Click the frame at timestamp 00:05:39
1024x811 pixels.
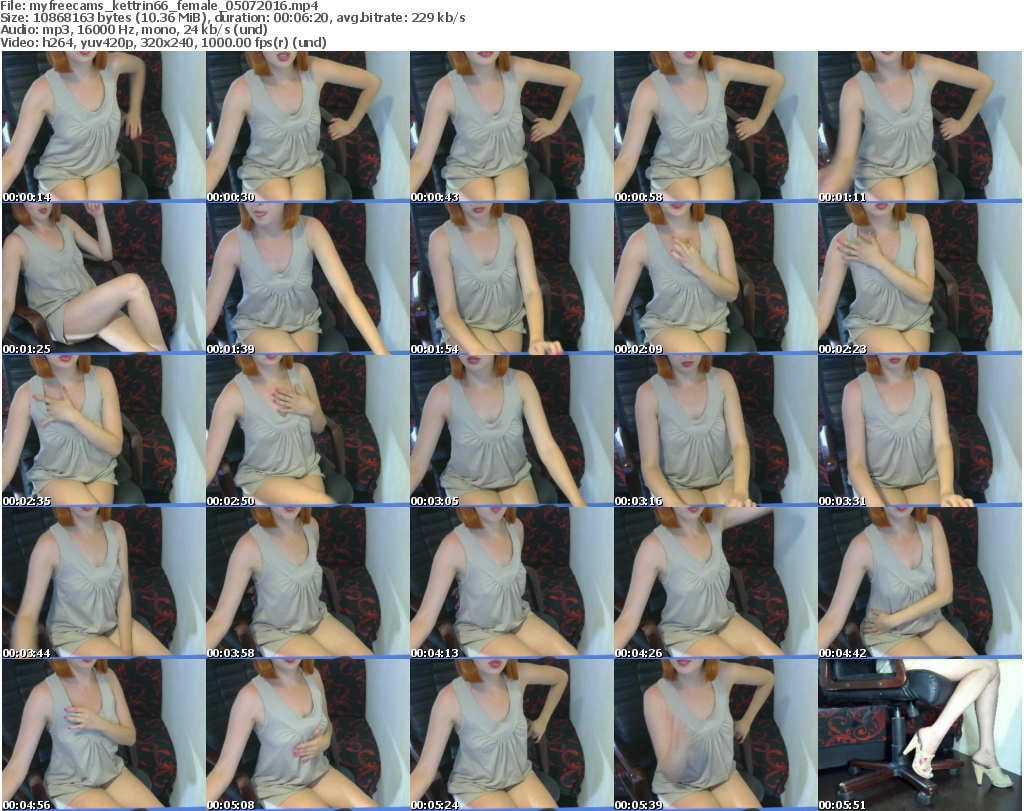coord(715,735)
